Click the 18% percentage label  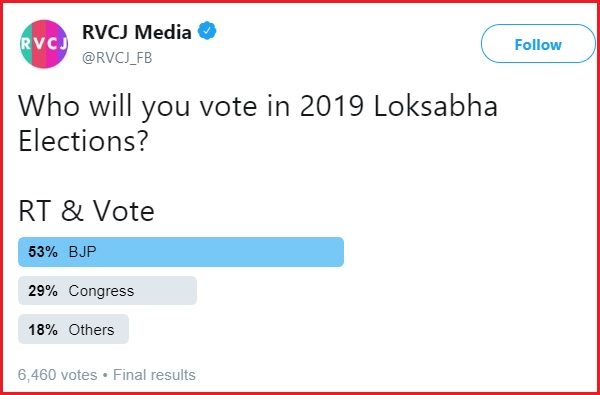click(x=43, y=330)
